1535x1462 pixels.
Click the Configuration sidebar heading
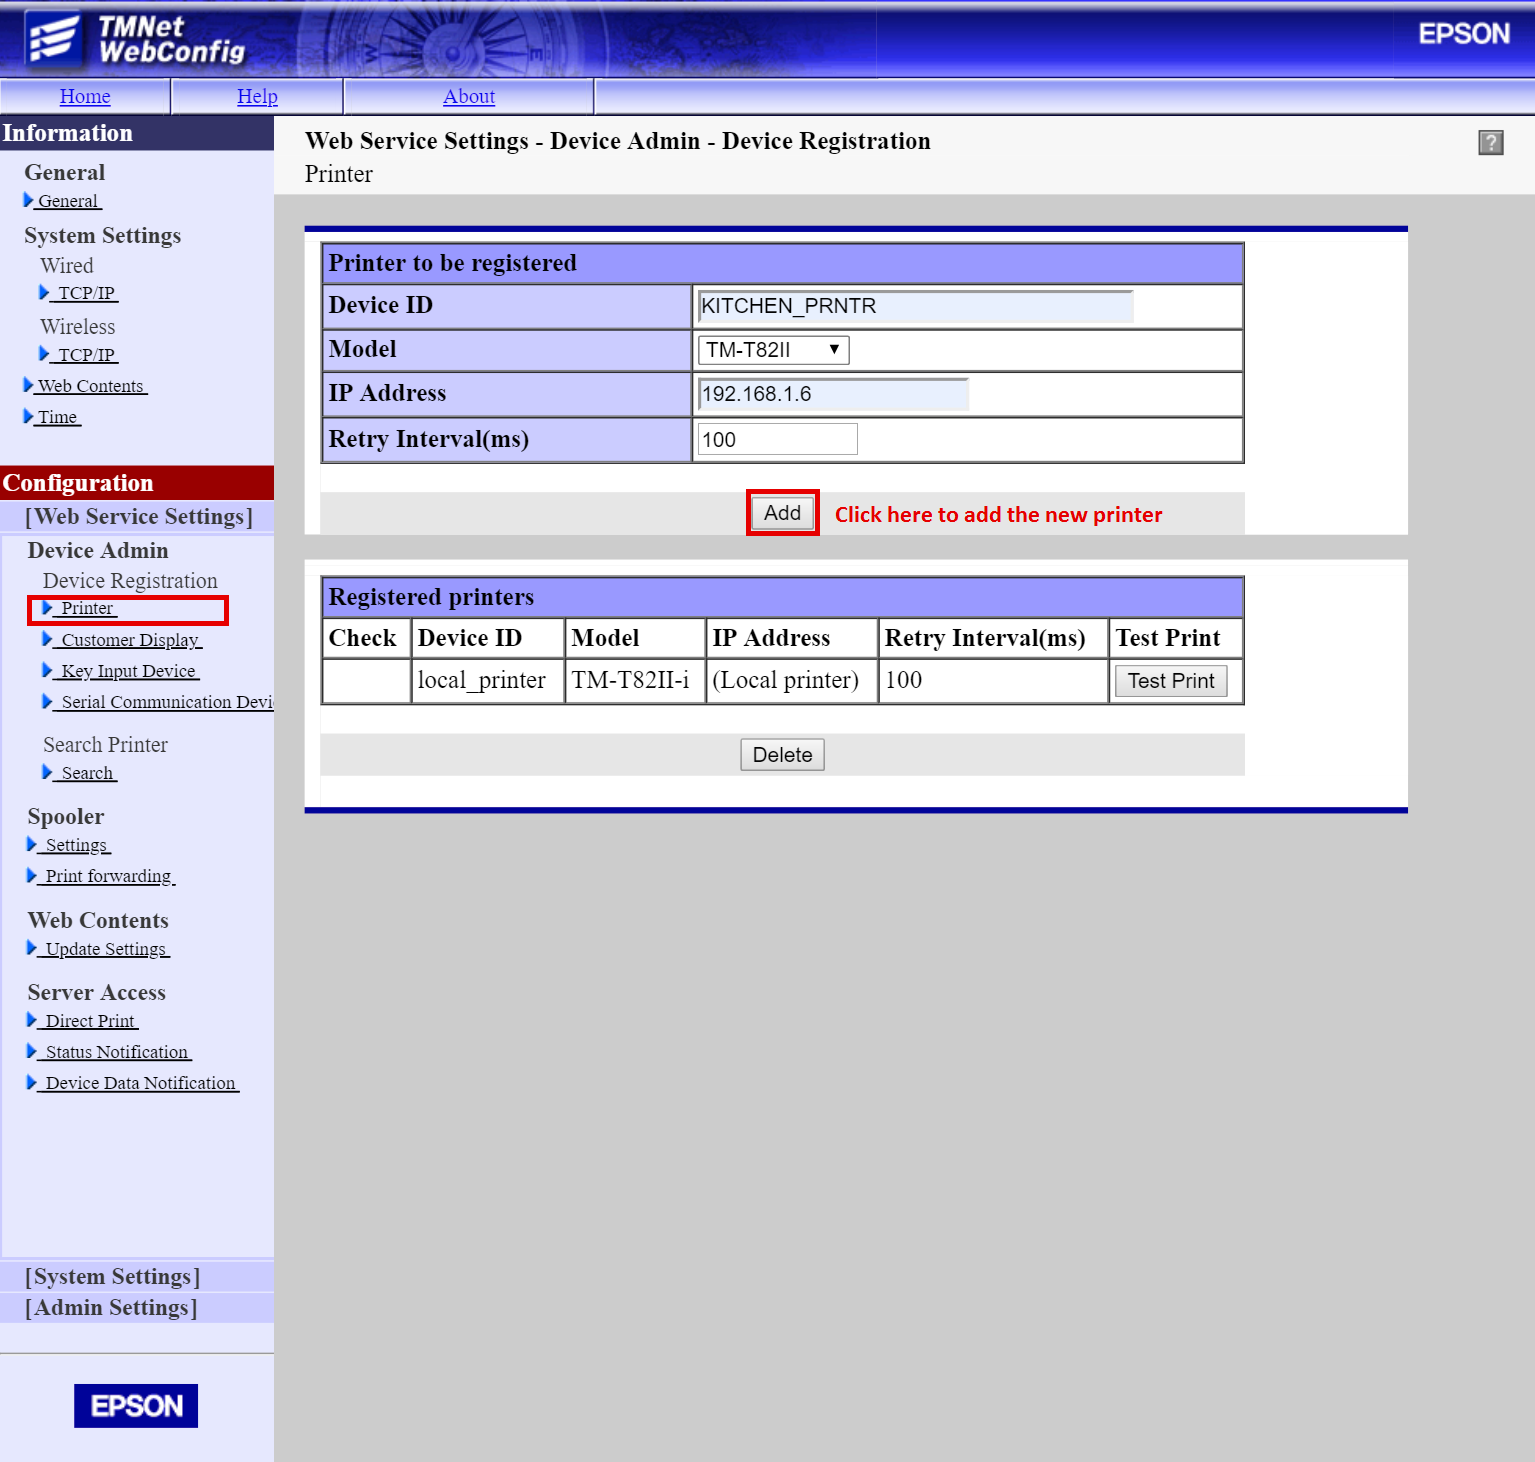tap(137, 483)
